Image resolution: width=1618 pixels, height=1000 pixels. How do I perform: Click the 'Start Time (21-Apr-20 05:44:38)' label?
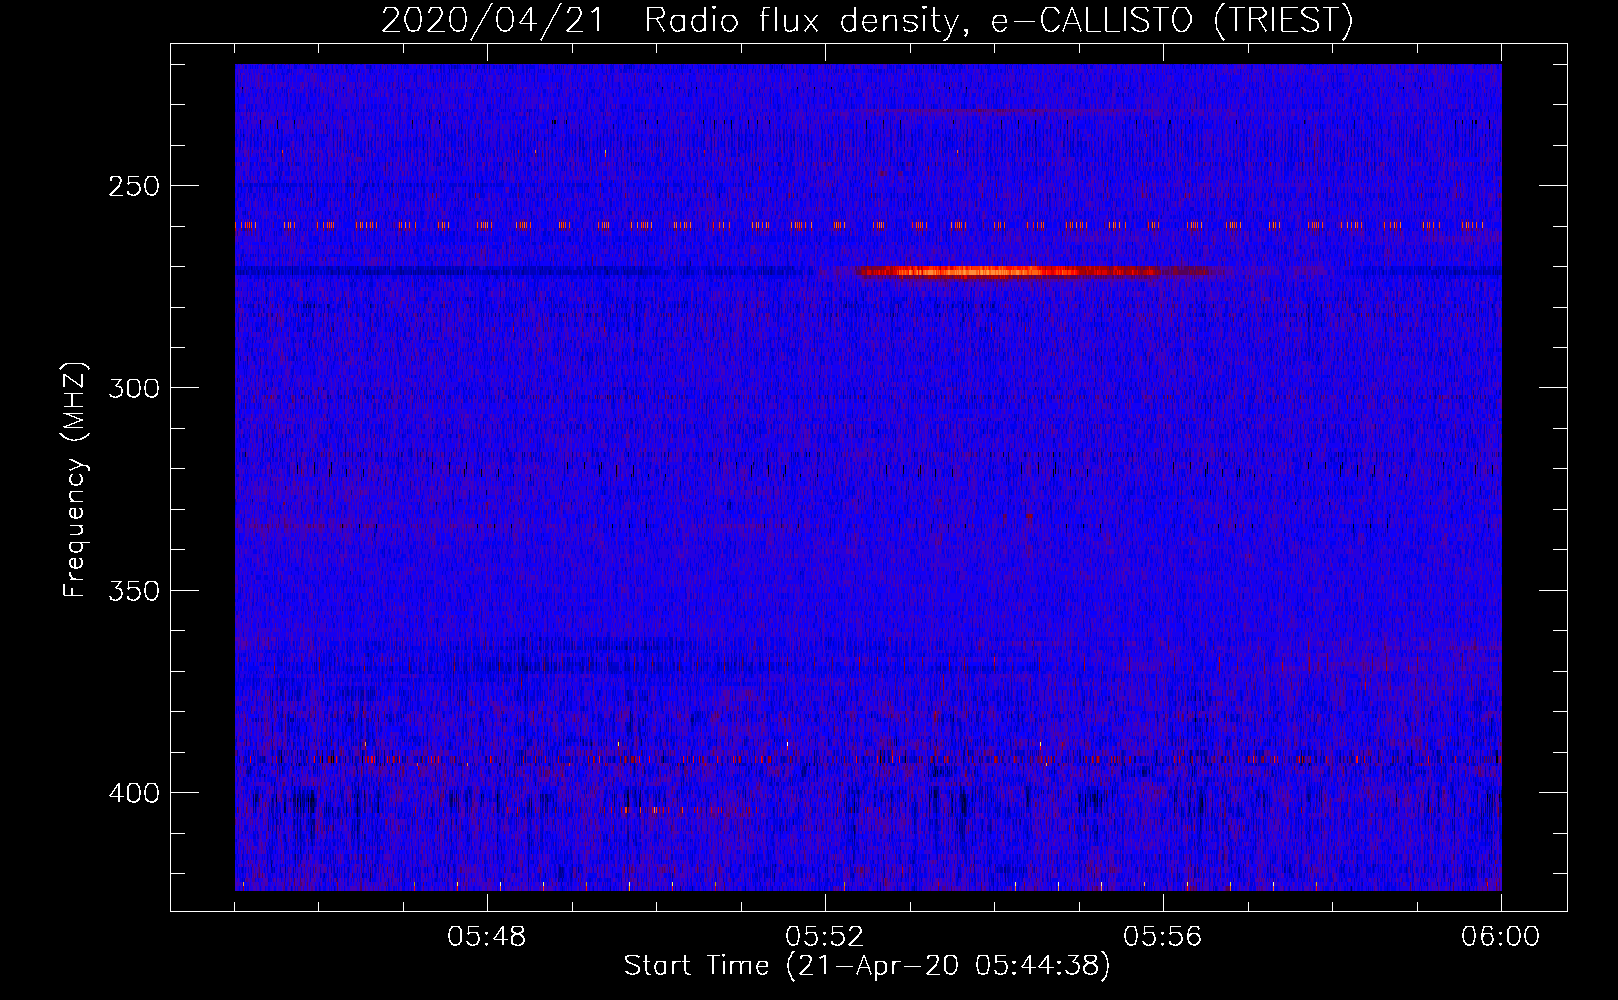867,966
